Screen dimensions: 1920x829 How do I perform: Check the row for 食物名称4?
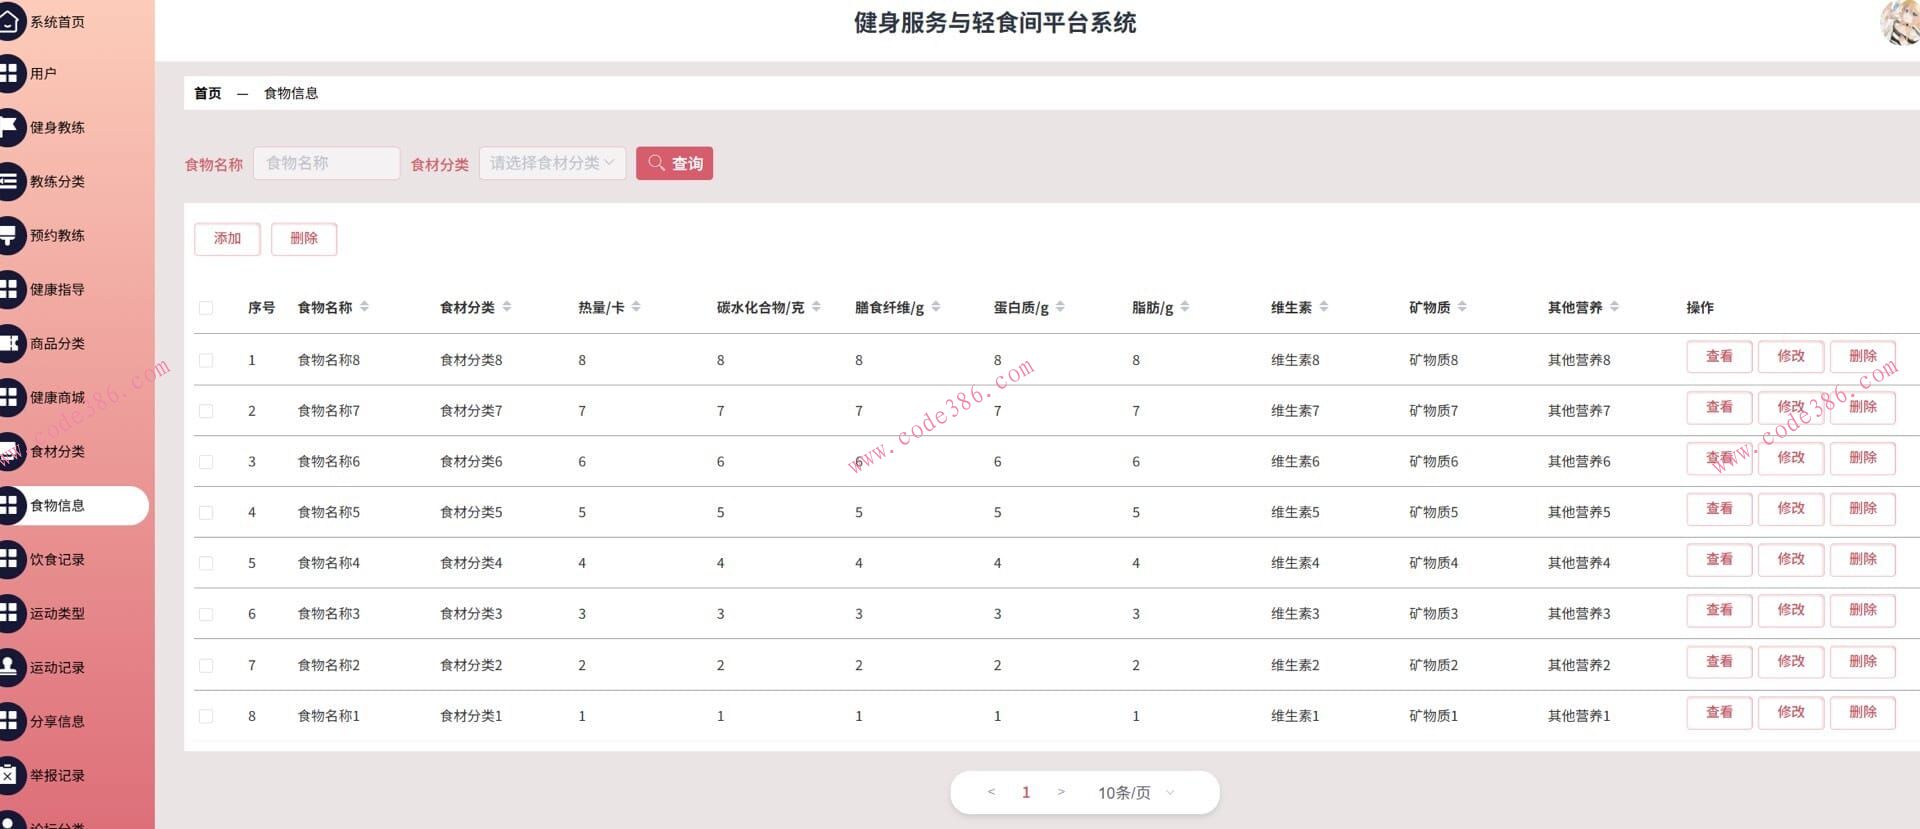[x=206, y=563]
